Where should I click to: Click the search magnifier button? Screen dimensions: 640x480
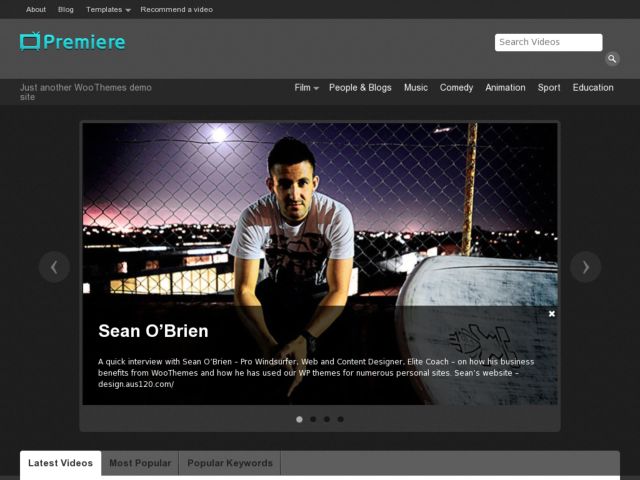point(612,59)
